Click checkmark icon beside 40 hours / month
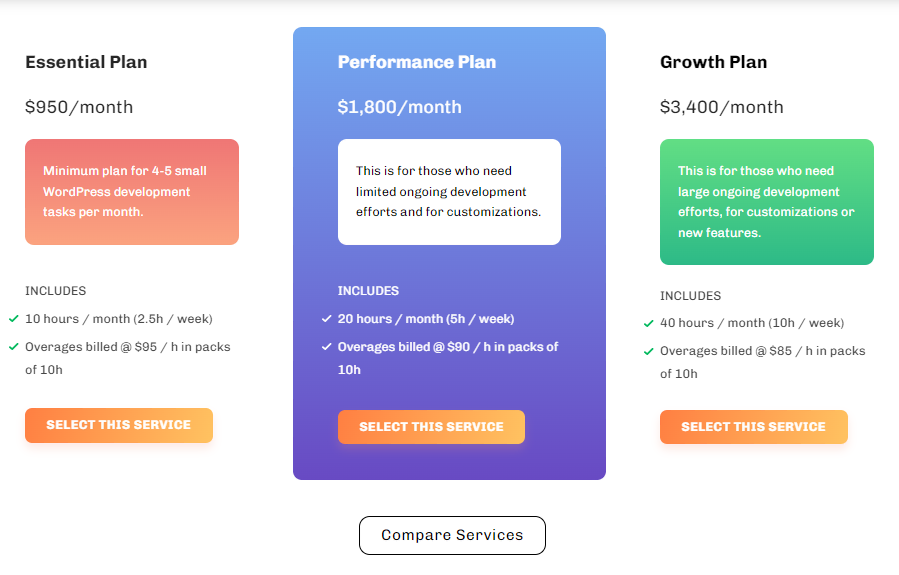 (x=648, y=323)
